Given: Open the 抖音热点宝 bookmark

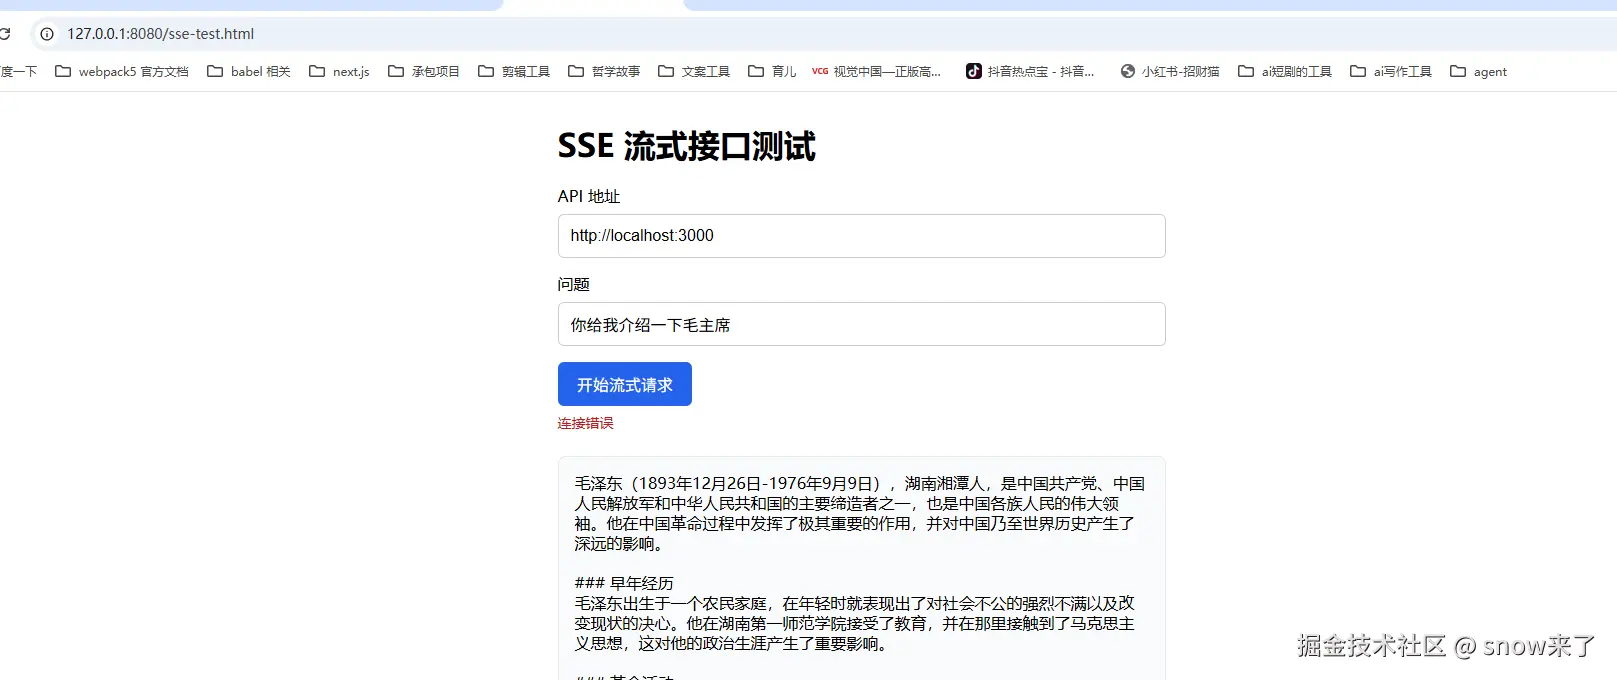Looking at the screenshot, I should 1030,72.
